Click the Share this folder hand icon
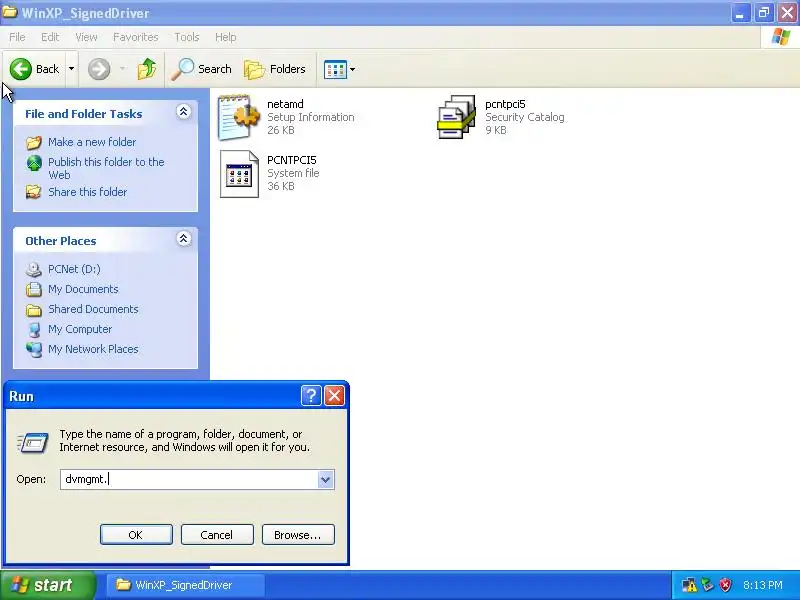The image size is (800, 600). click(x=34, y=192)
